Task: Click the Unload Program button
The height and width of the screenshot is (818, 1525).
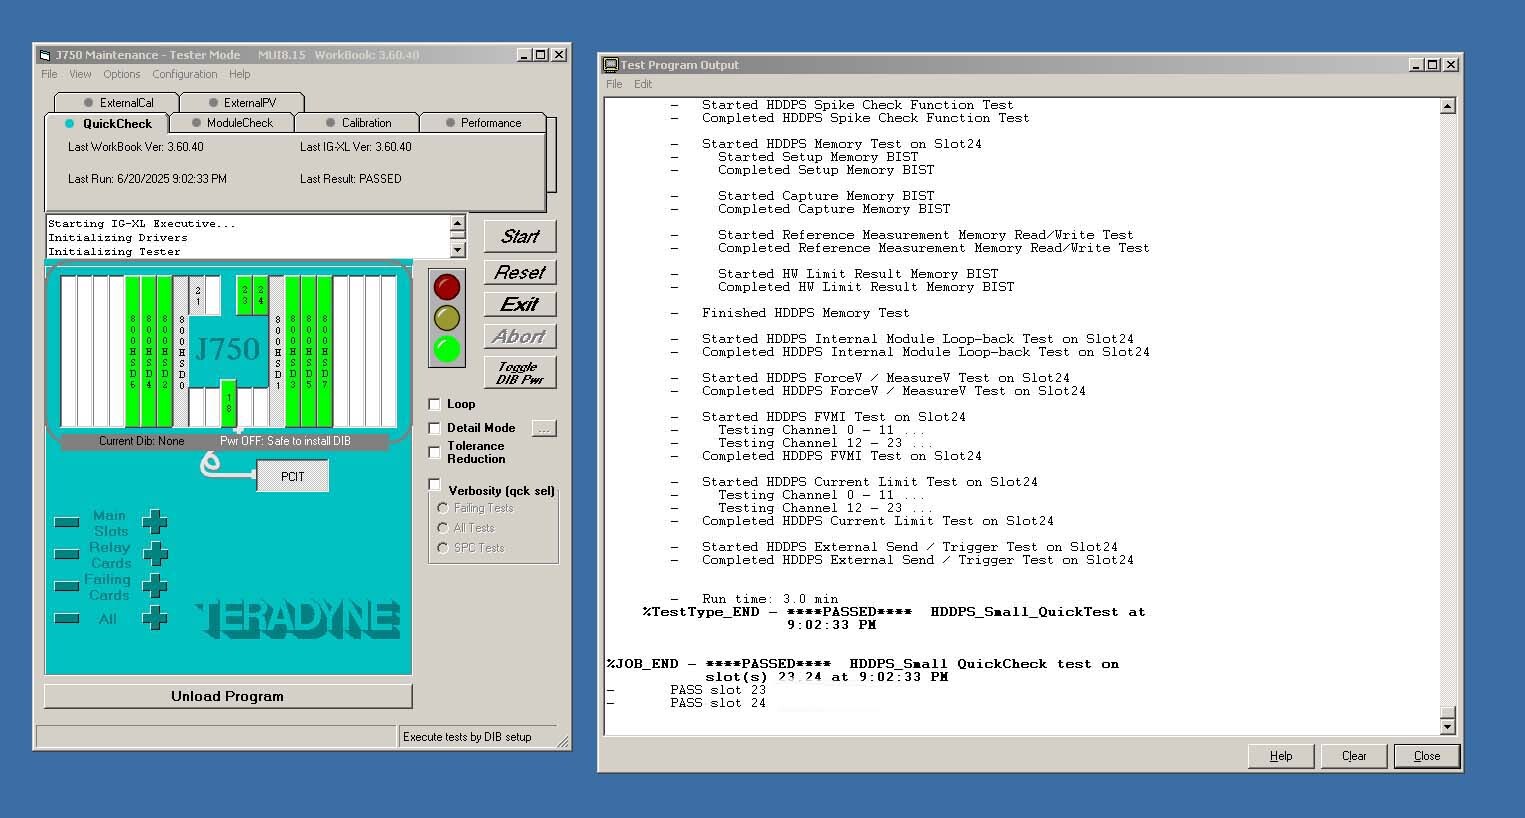Action: pyautogui.click(x=228, y=696)
